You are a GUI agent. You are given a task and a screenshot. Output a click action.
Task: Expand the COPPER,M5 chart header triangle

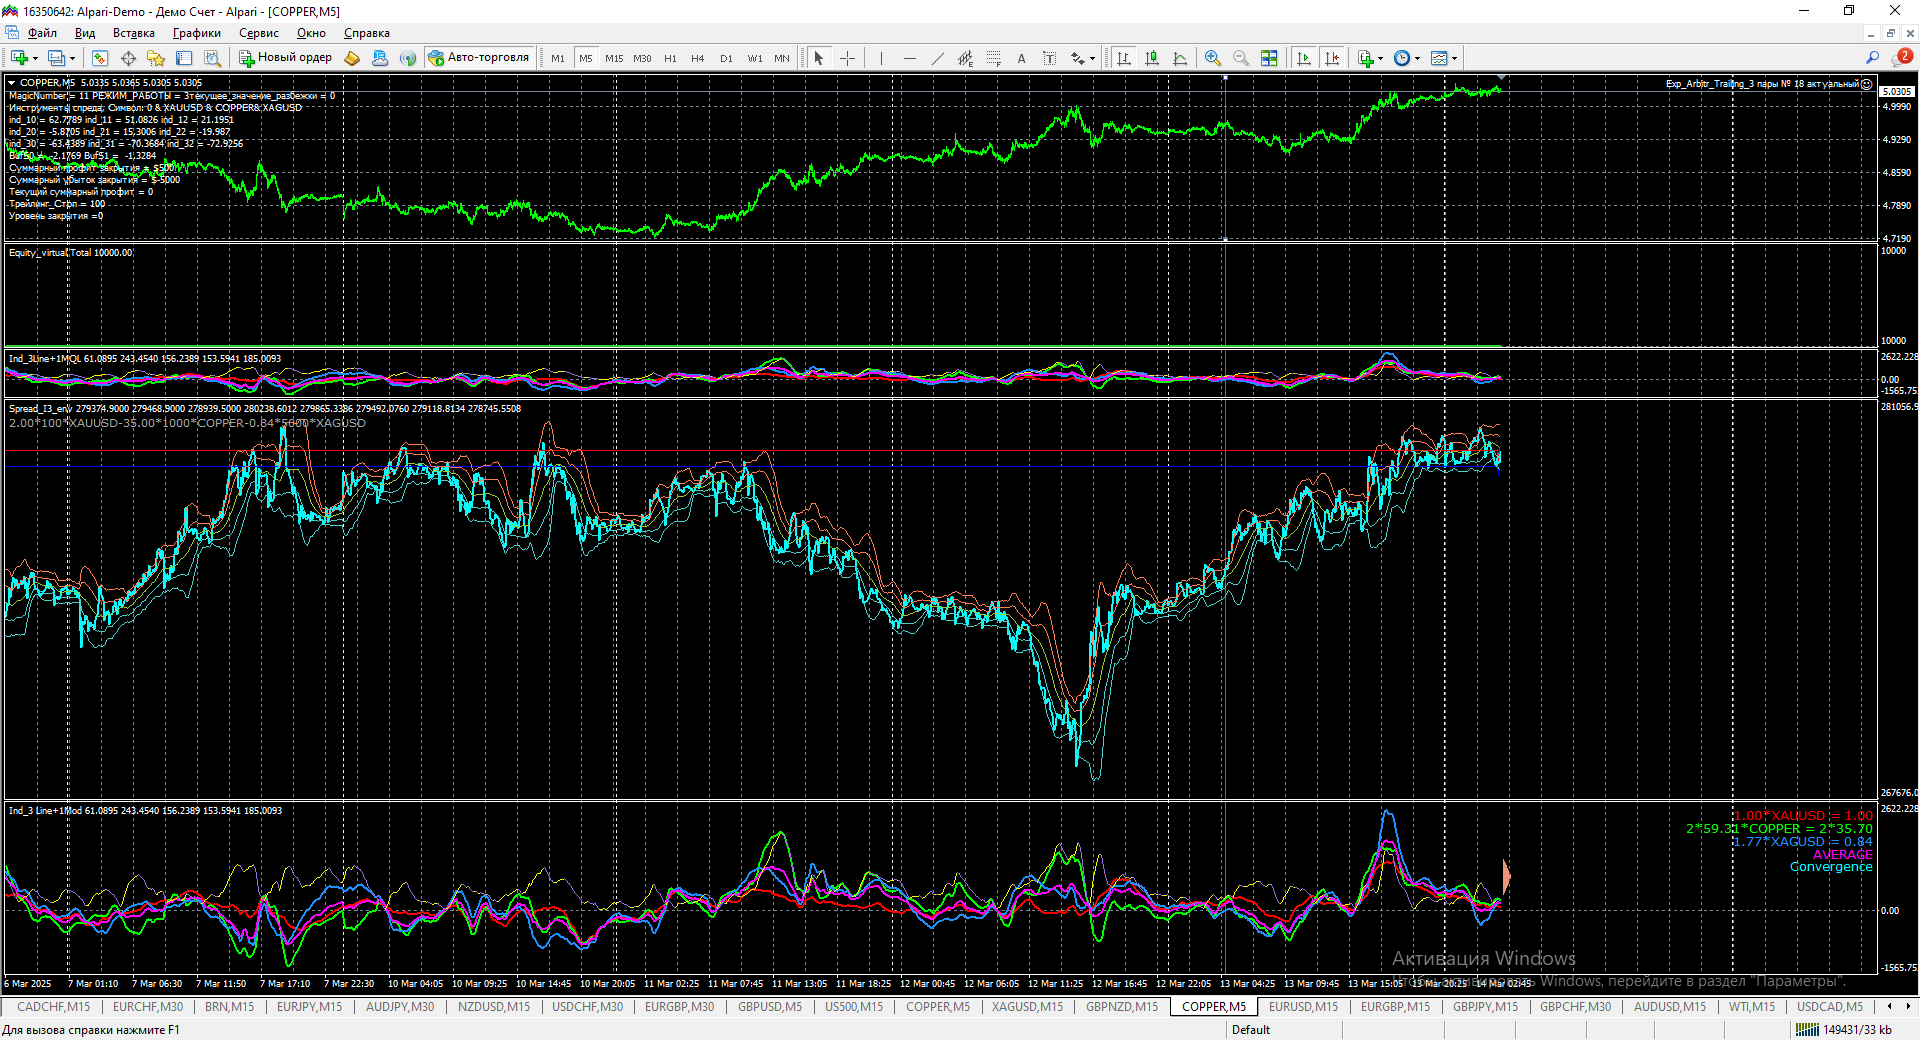tap(12, 83)
